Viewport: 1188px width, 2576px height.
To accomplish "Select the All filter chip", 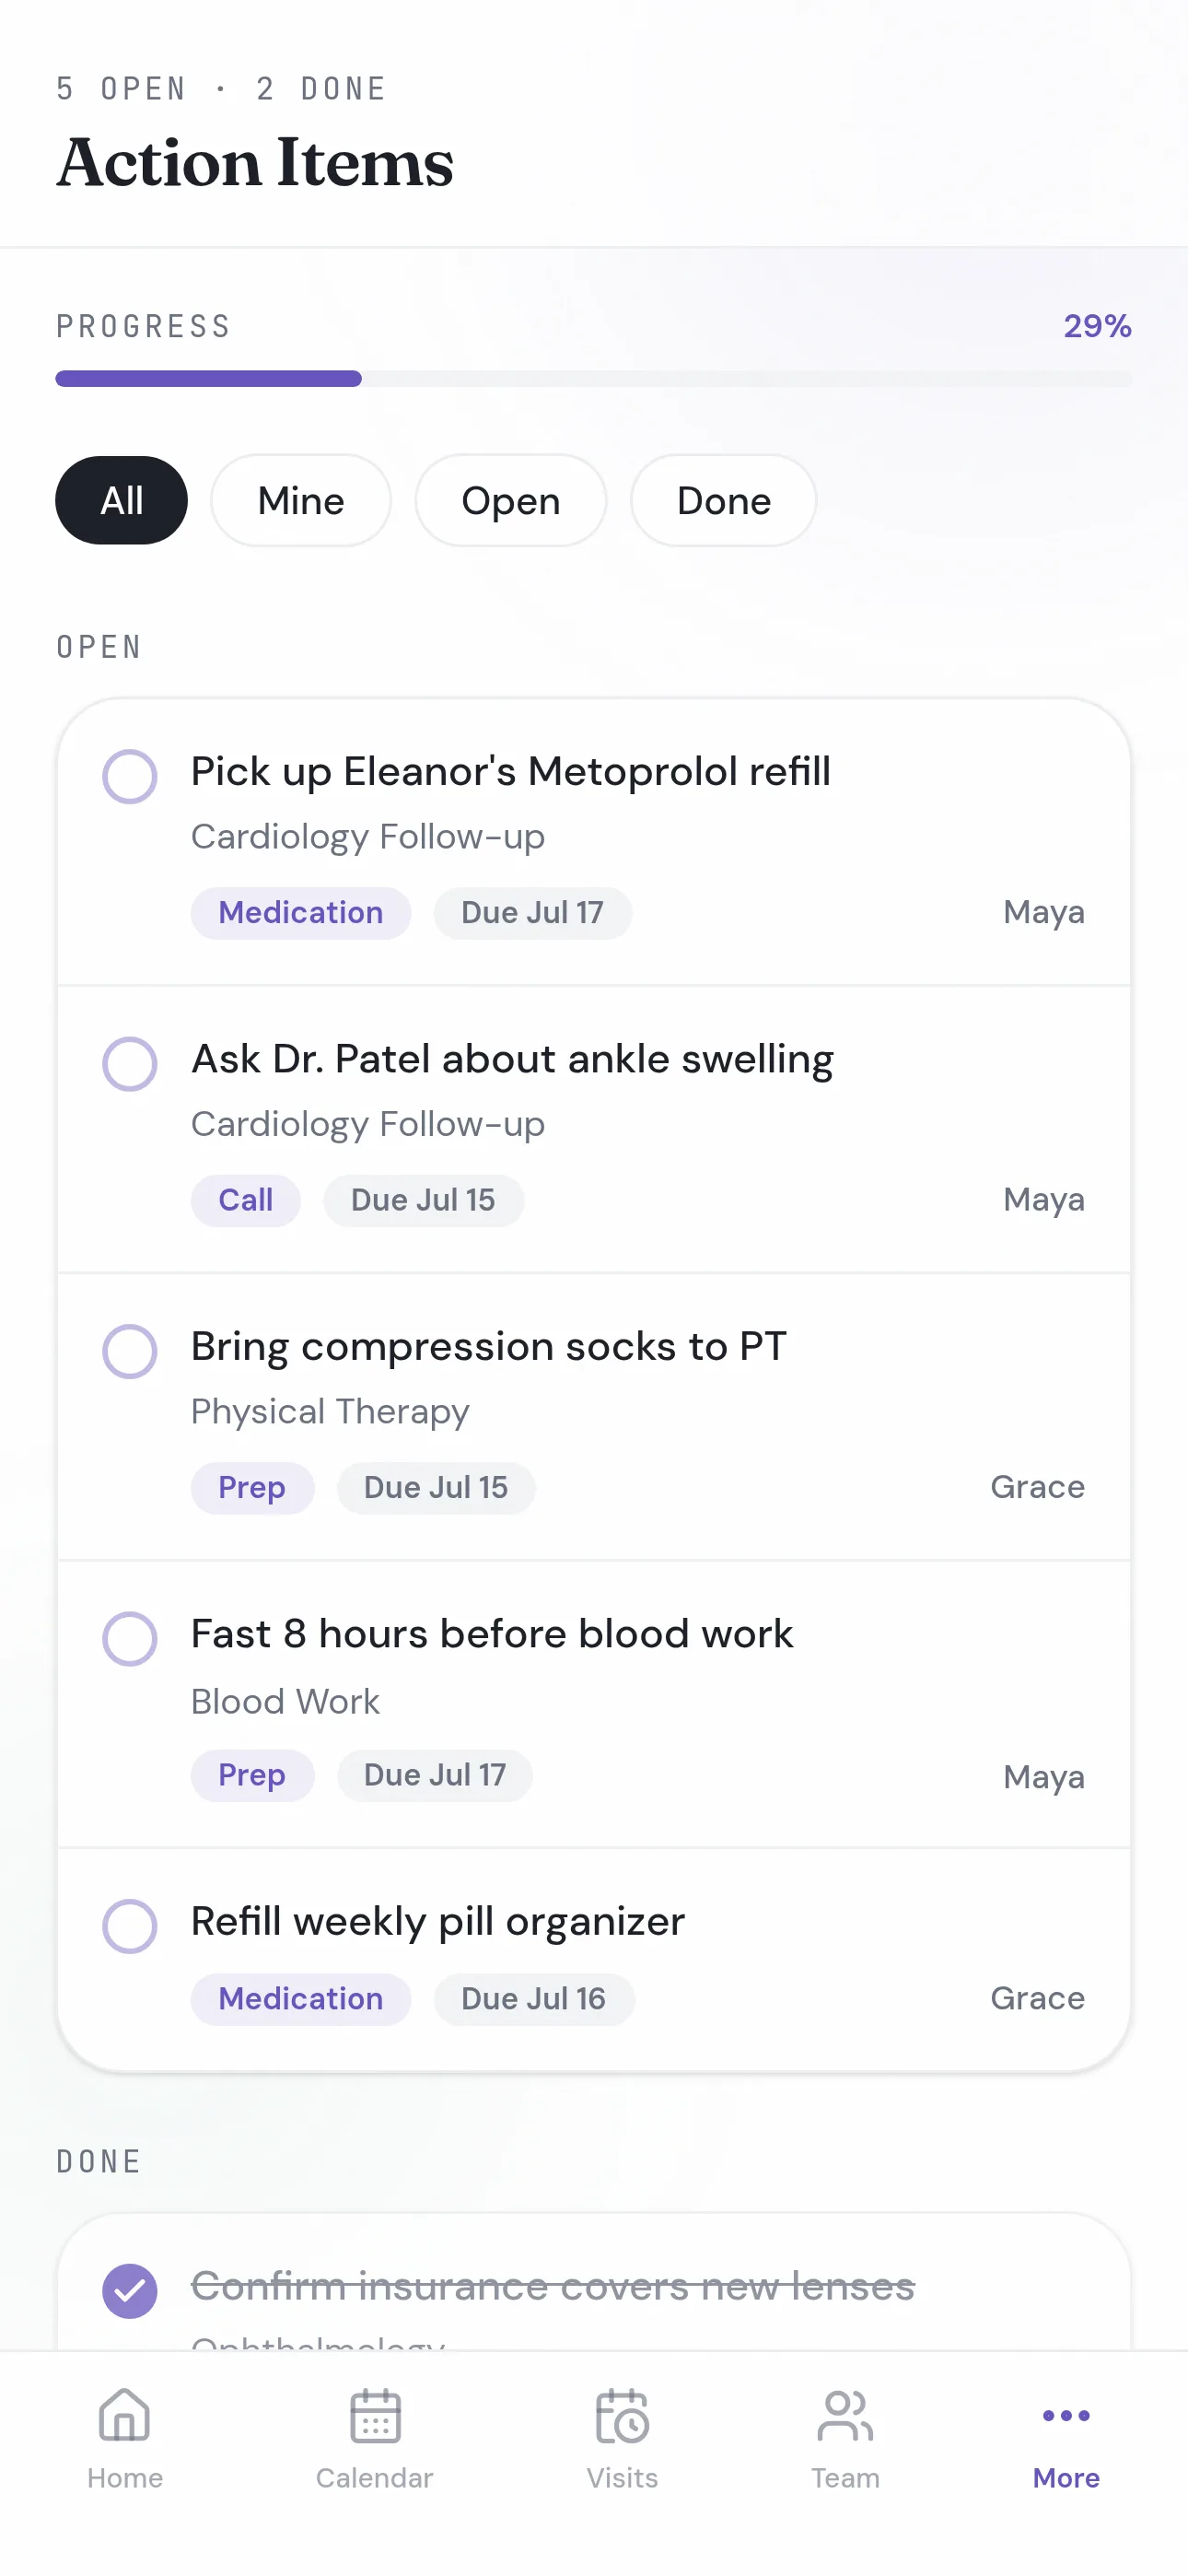I will [x=121, y=500].
